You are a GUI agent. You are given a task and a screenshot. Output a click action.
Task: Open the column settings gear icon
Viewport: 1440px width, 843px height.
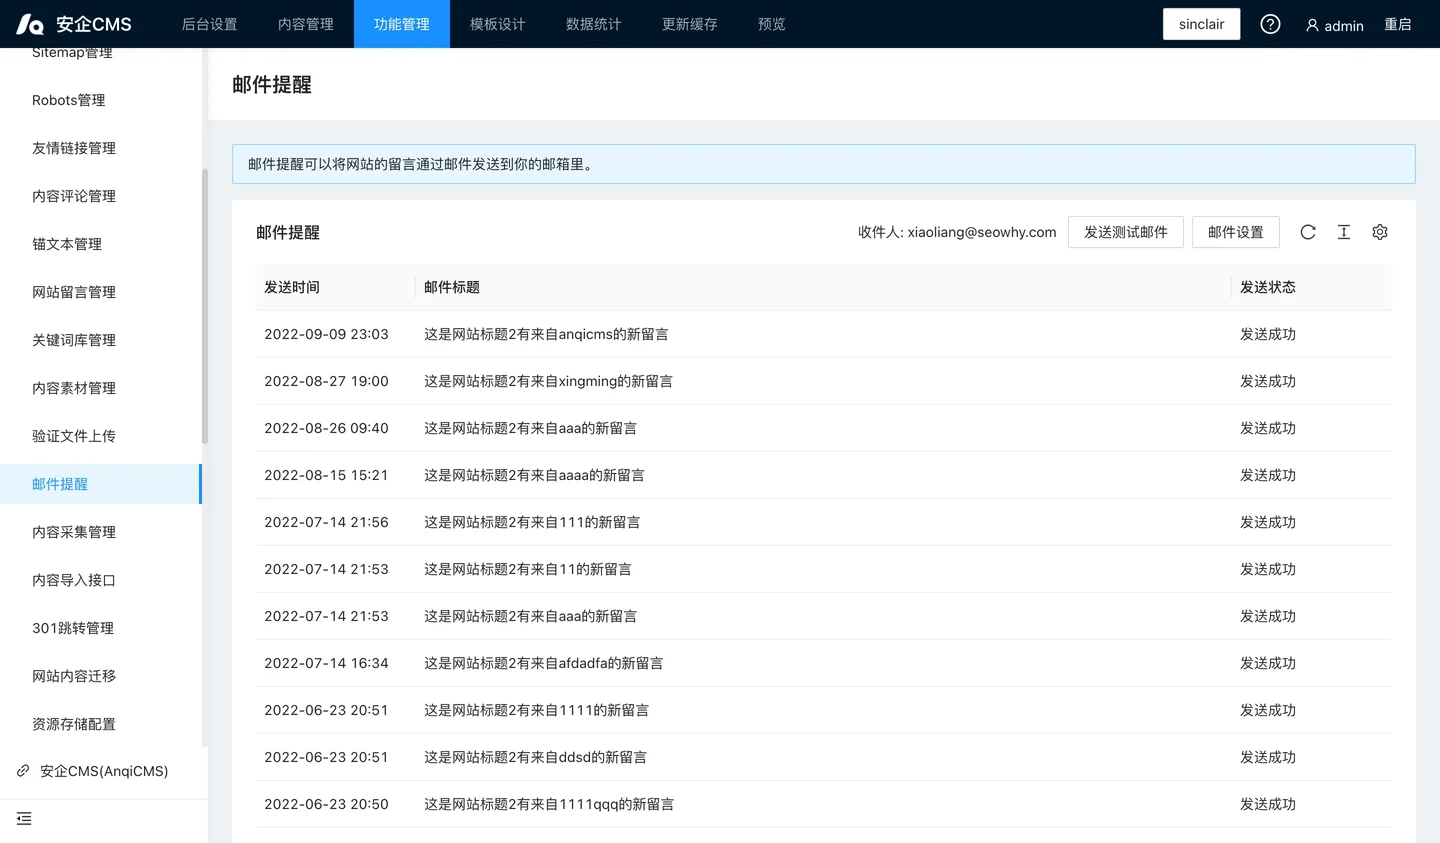[x=1380, y=232]
